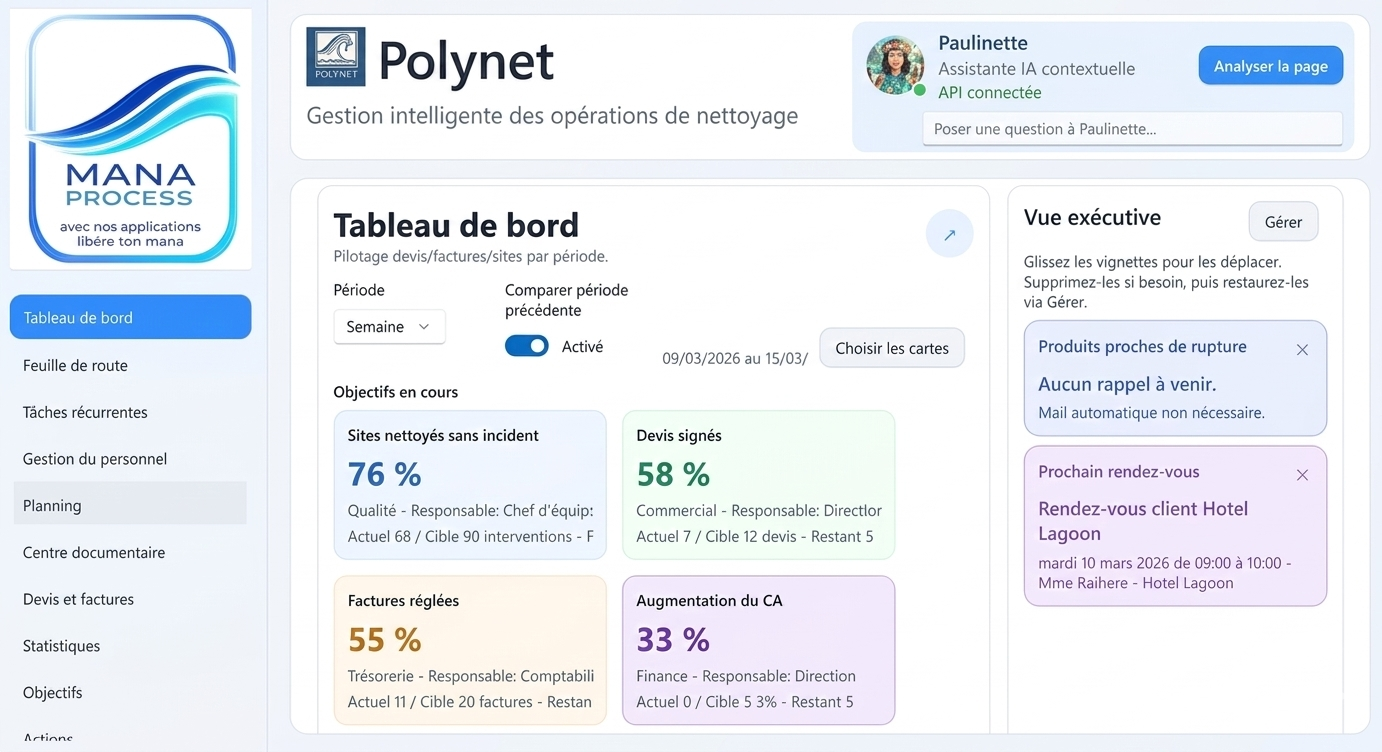Select Planning in the sidebar
Viewport: 1382px width, 752px height.
coord(52,506)
